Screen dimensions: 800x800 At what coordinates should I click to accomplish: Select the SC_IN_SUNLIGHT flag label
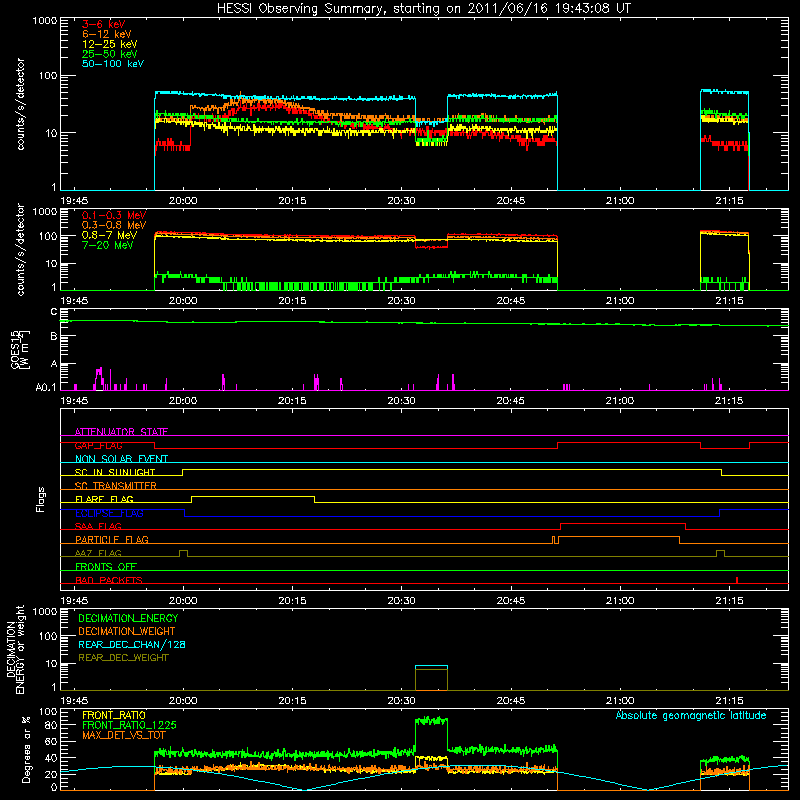(115, 472)
